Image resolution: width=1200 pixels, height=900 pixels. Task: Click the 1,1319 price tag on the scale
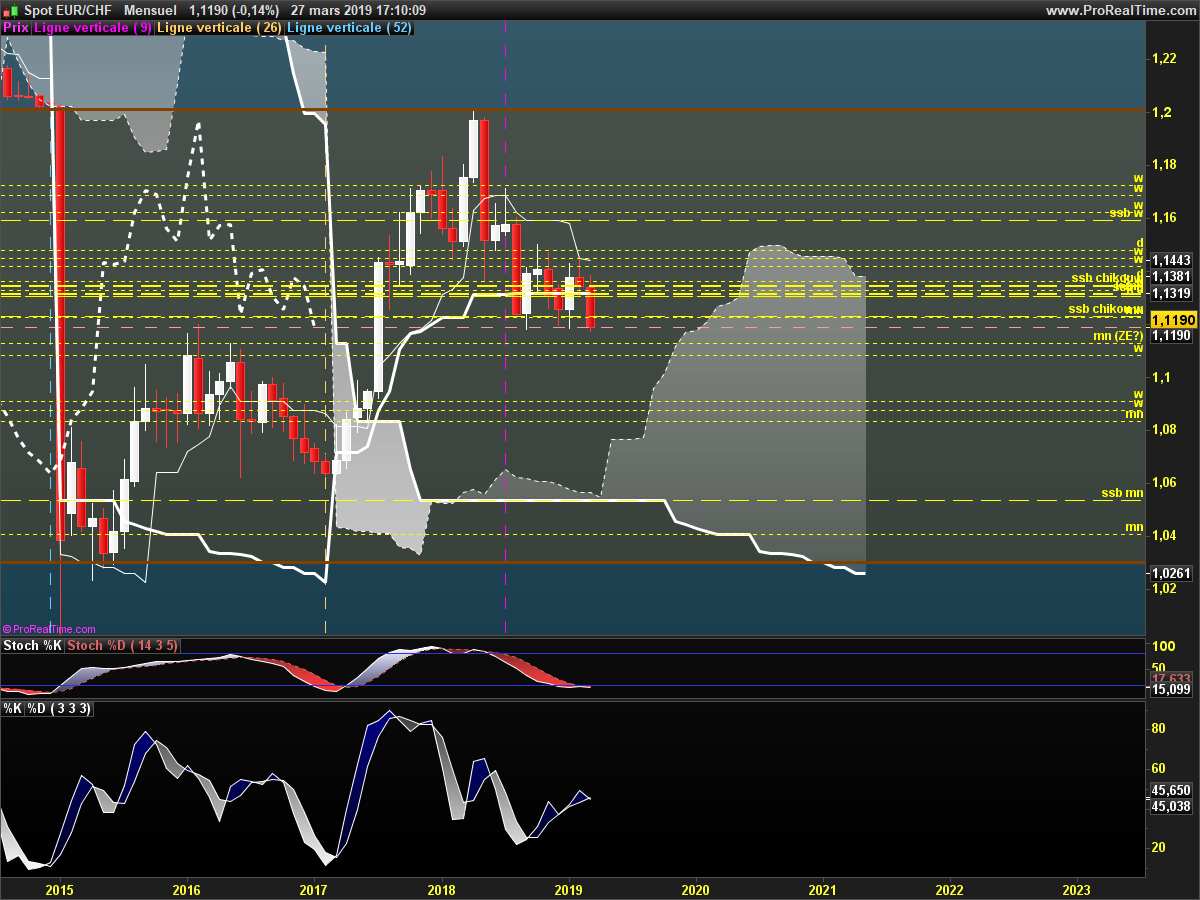pyautogui.click(x=1171, y=293)
